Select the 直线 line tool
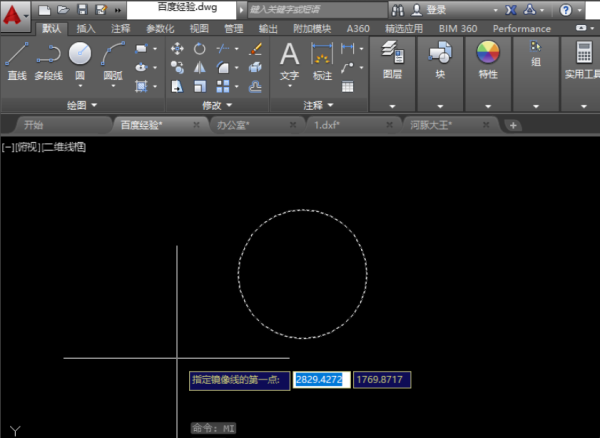The image size is (600, 438). pos(17,61)
